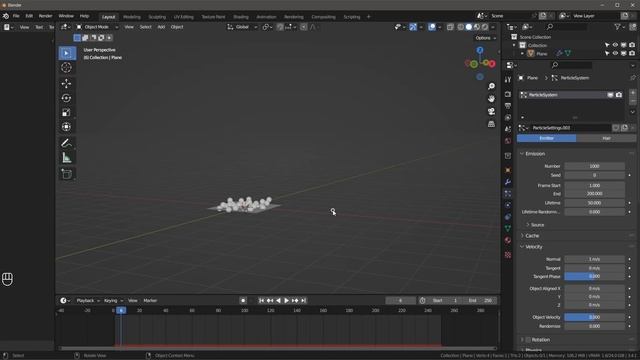Remove particle system slot with minus
640x360 pixels.
633,101
